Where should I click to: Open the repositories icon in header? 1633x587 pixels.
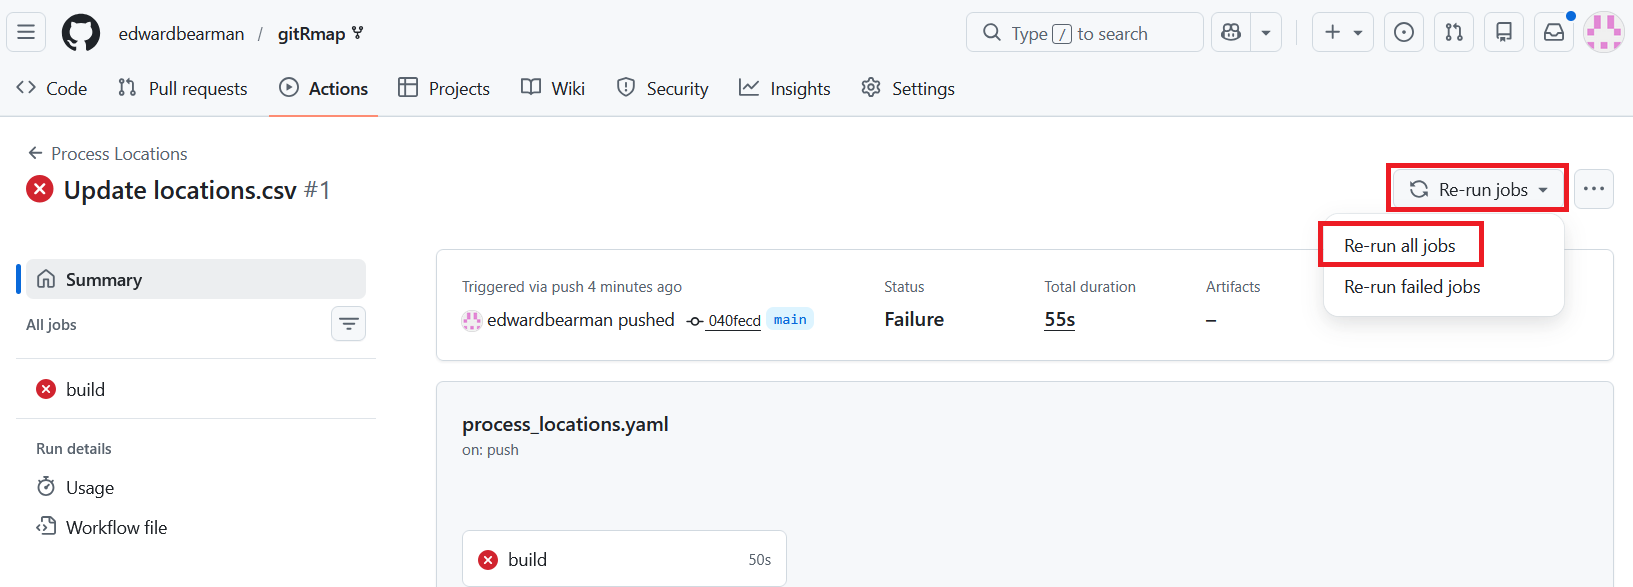point(1504,33)
